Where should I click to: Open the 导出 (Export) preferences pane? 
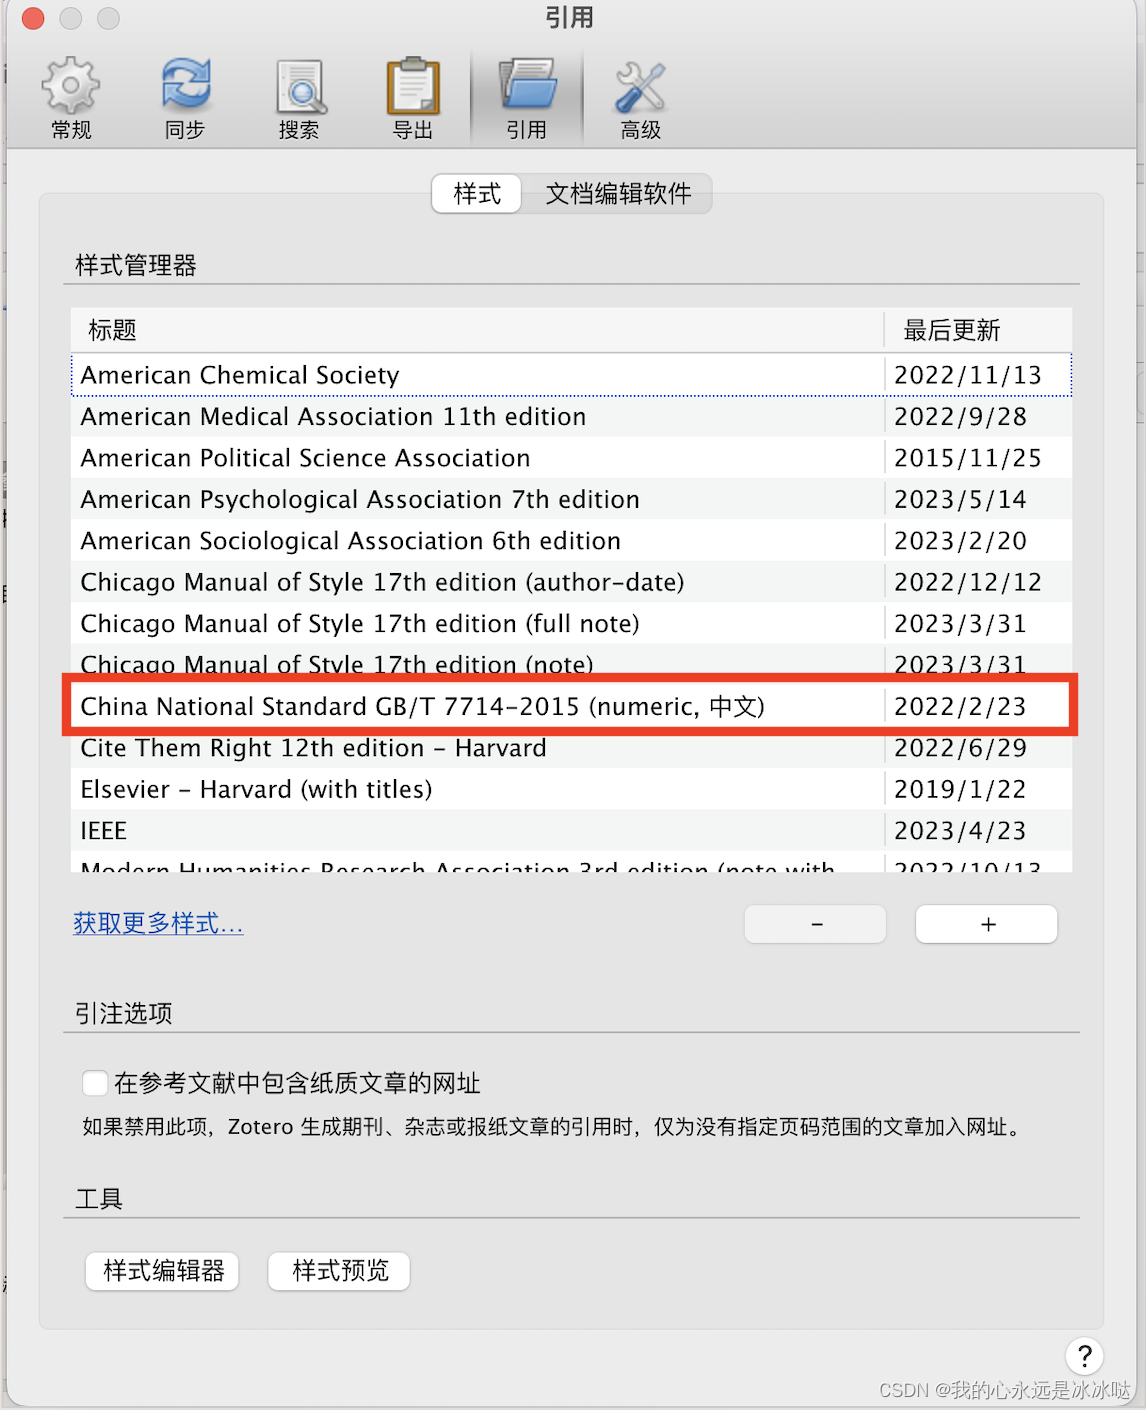(x=413, y=98)
